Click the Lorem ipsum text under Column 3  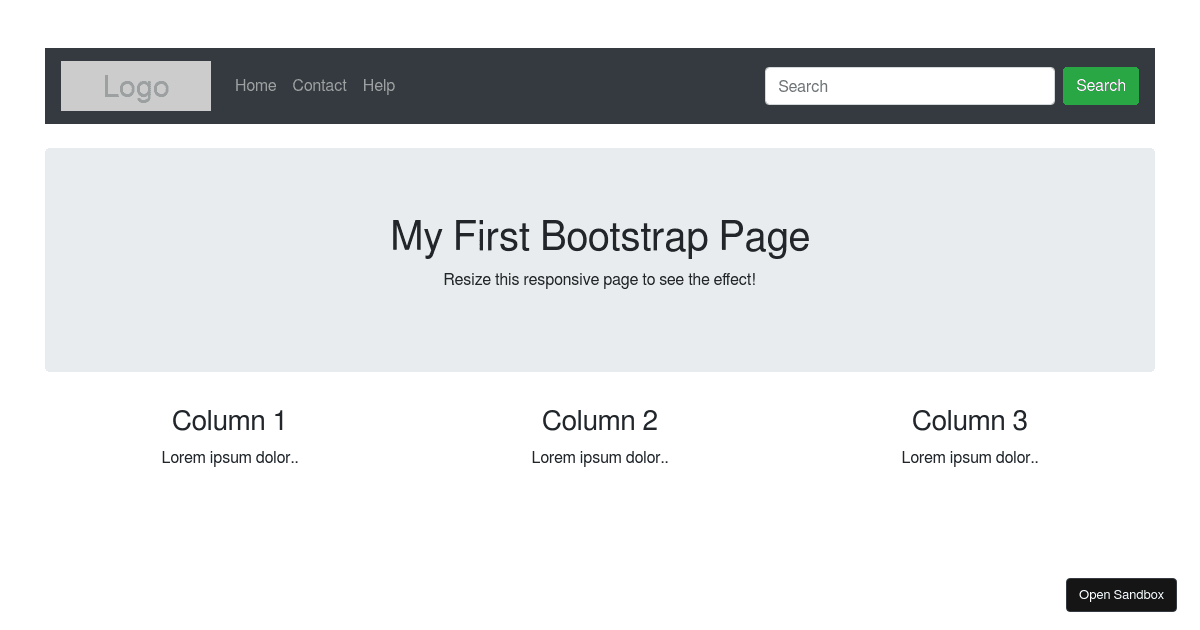coord(969,457)
